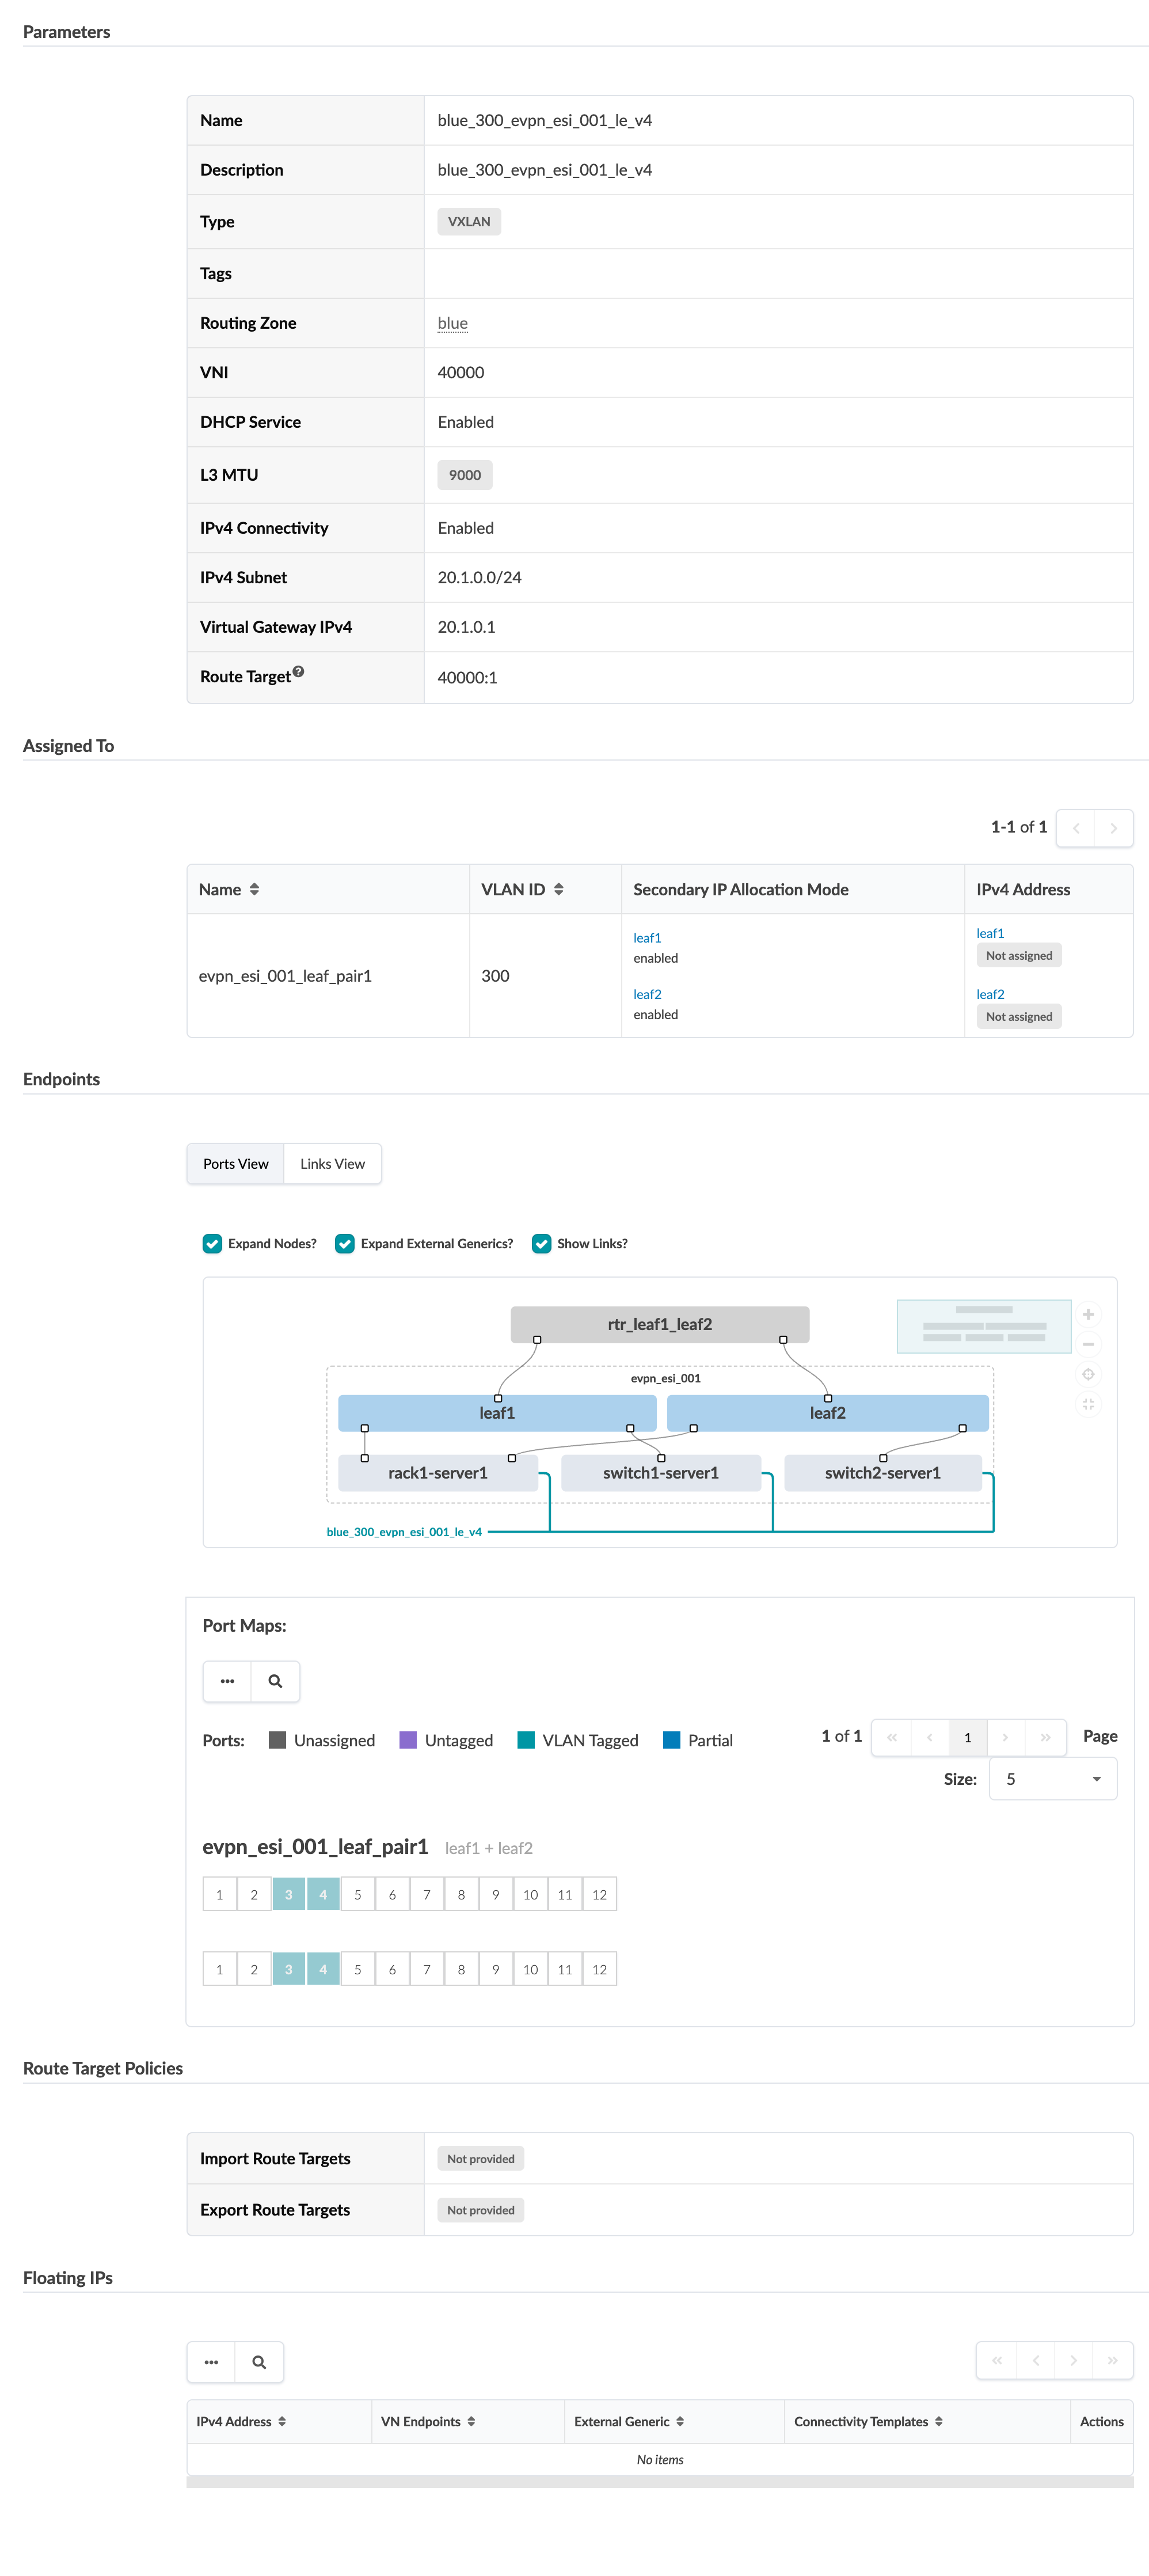
Task: Open Port Maps ellipsis options
Action: [227, 1681]
